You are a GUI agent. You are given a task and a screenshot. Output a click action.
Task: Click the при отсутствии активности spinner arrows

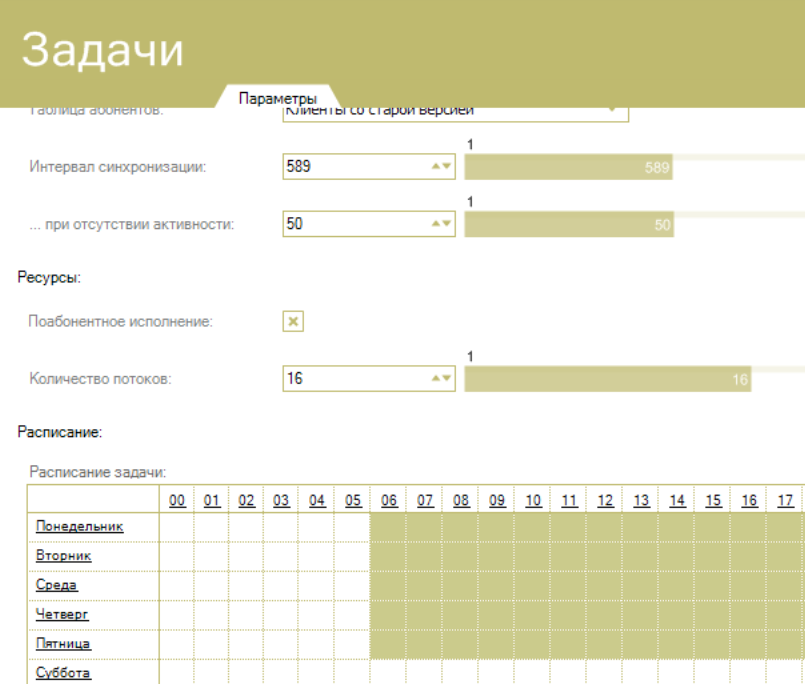coord(441,225)
